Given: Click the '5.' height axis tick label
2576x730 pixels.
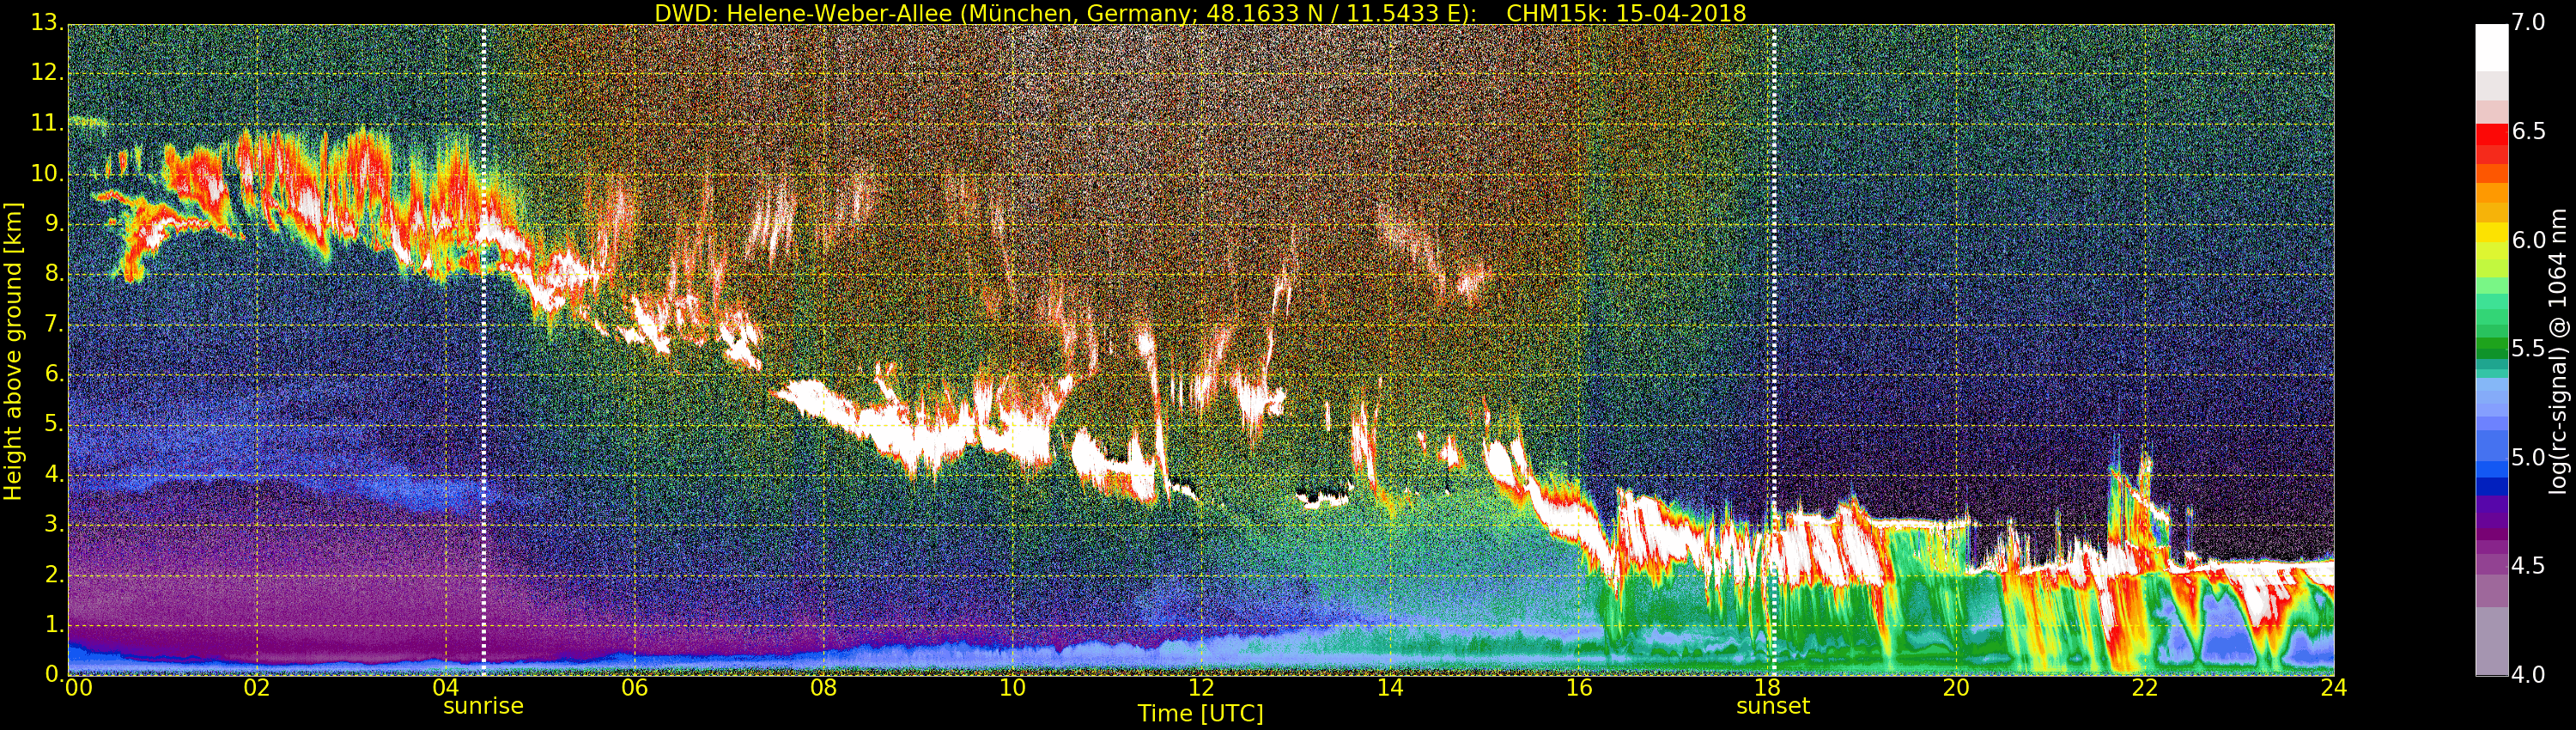Looking at the screenshot, I should 53,424.
